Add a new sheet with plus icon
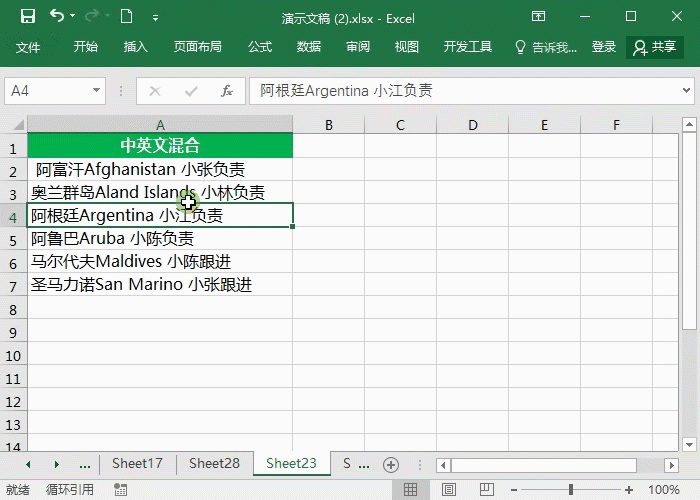This screenshot has height=500, width=700. [x=391, y=464]
